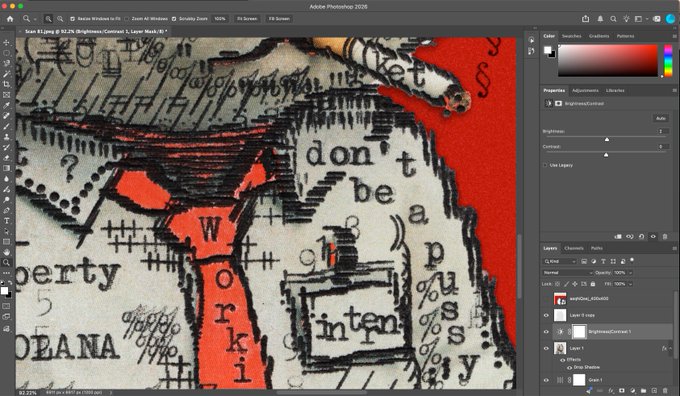Enable Use Legacy checkbox
Image resolution: width=680 pixels, height=396 pixels.
545,165
